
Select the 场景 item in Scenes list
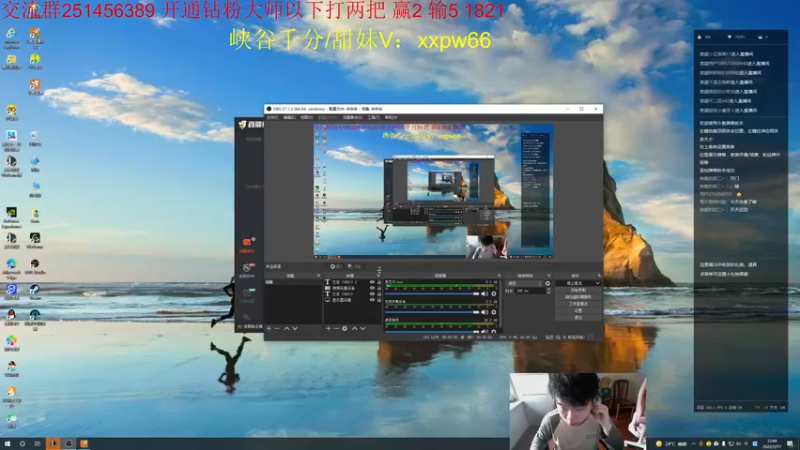point(293,282)
